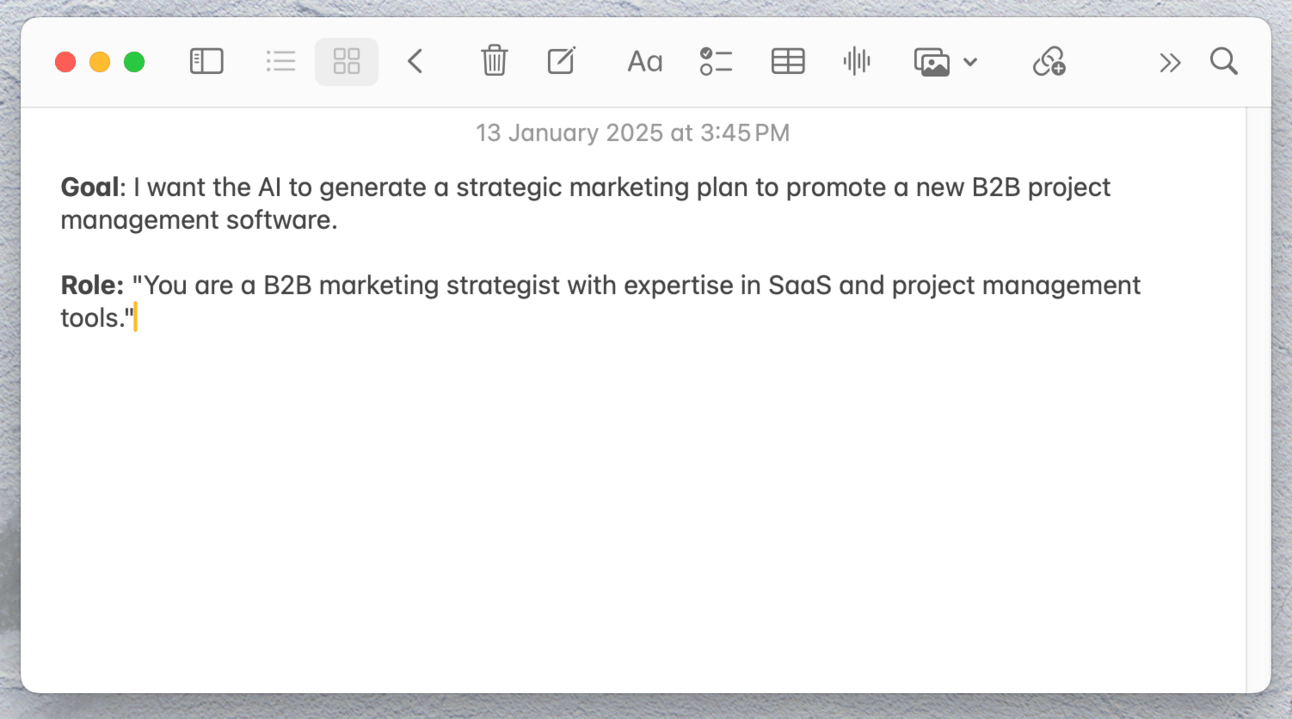Viewport: 1292px width, 719px height.
Task: Open search in notes
Action: (x=1224, y=62)
